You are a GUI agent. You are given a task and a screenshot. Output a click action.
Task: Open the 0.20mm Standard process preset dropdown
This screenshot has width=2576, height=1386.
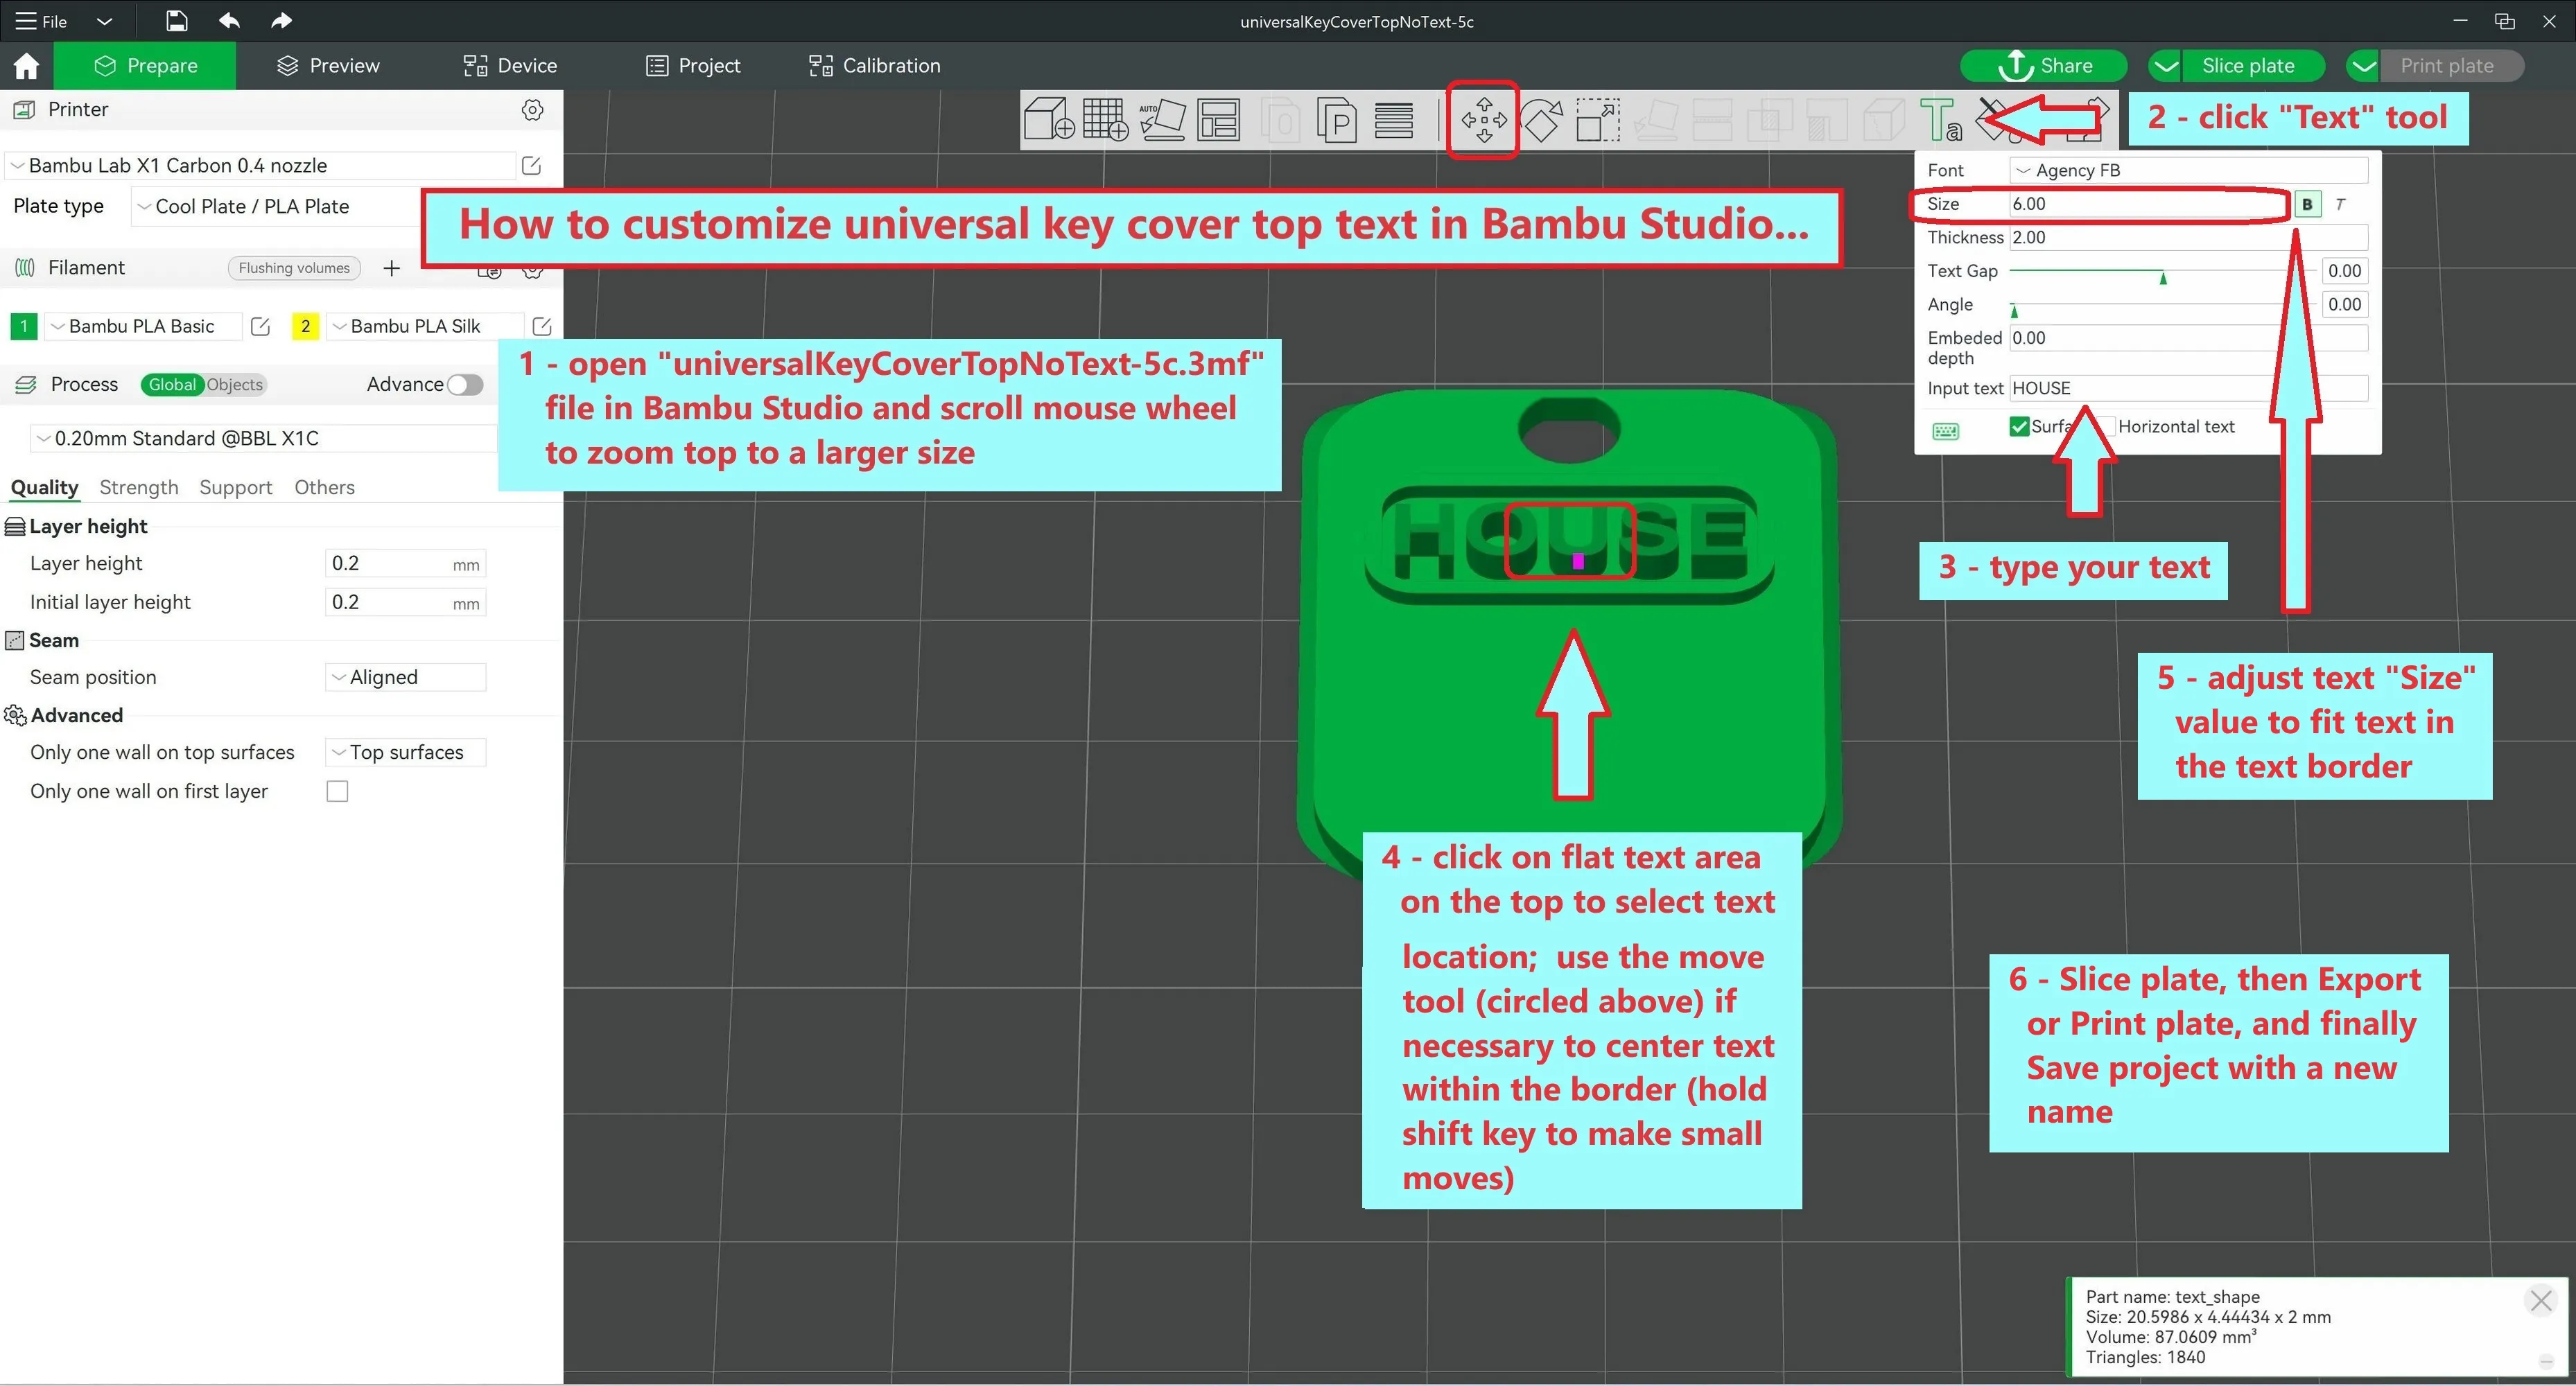click(x=264, y=439)
